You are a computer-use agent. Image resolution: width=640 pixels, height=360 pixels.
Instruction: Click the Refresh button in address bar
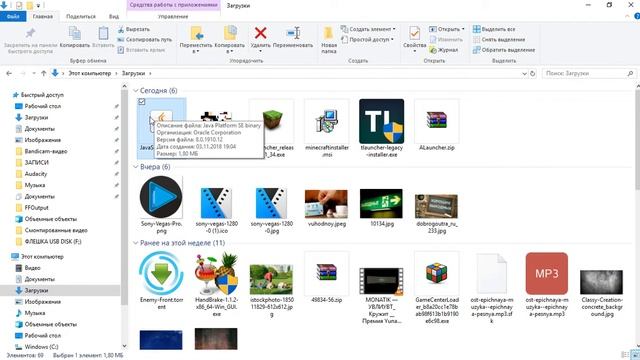click(x=532, y=73)
